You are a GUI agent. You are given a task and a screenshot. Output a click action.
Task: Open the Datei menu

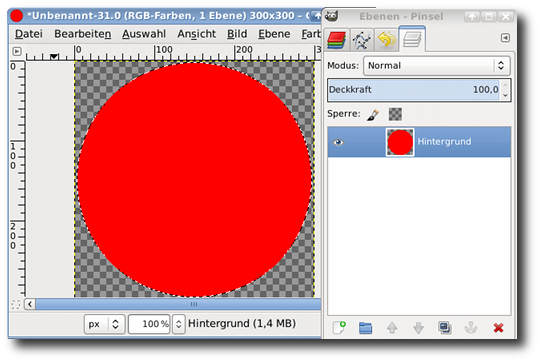[29, 34]
